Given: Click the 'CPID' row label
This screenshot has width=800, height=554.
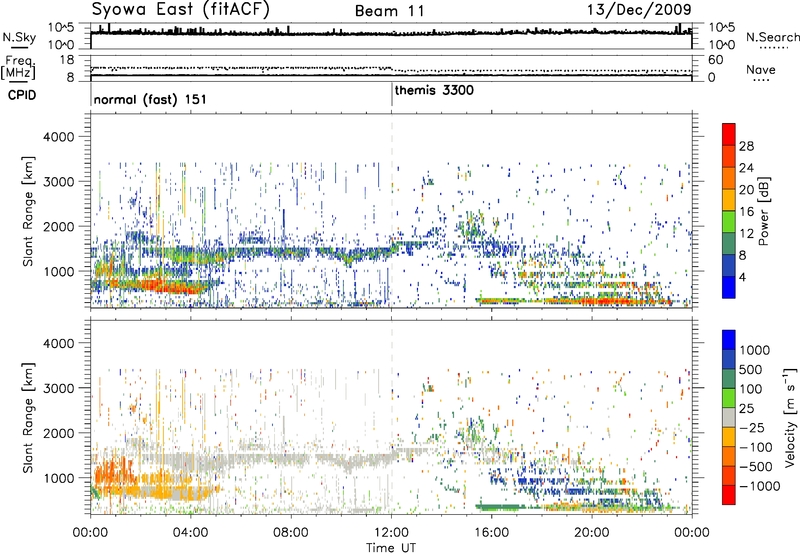Looking at the screenshot, I should [x=22, y=95].
